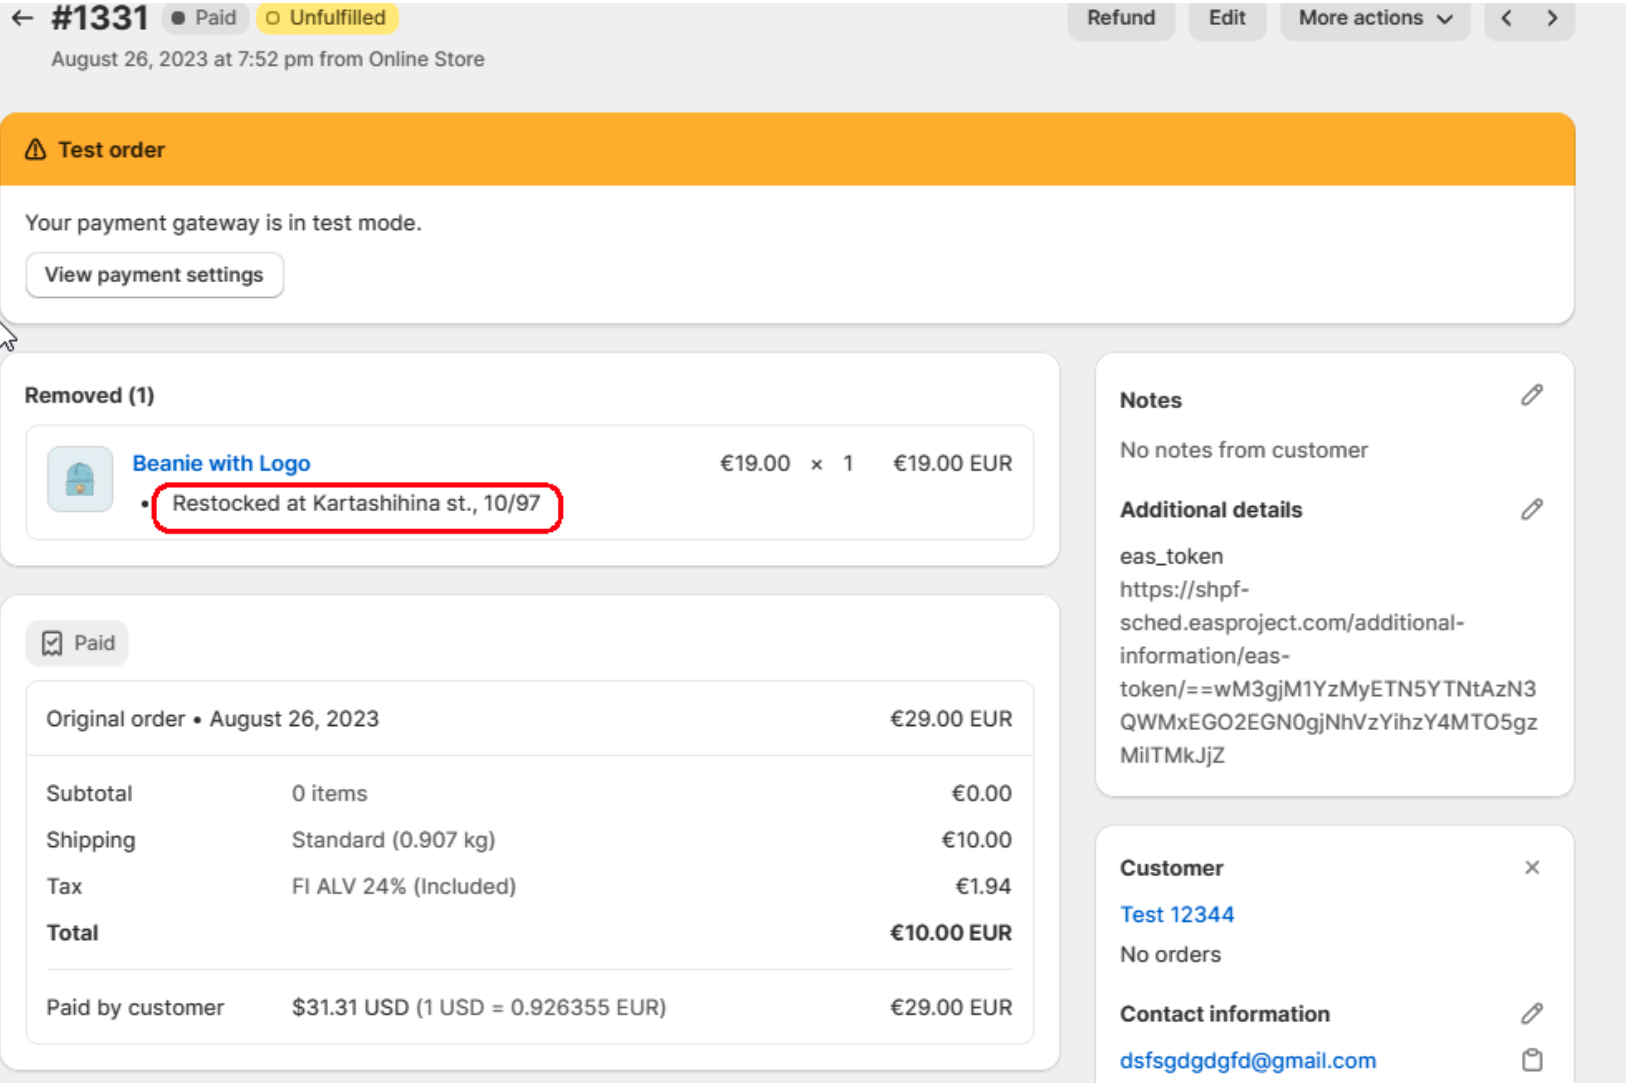The width and height of the screenshot is (1626, 1084).
Task: Click the Paid status badge near order number
Action: click(x=204, y=18)
